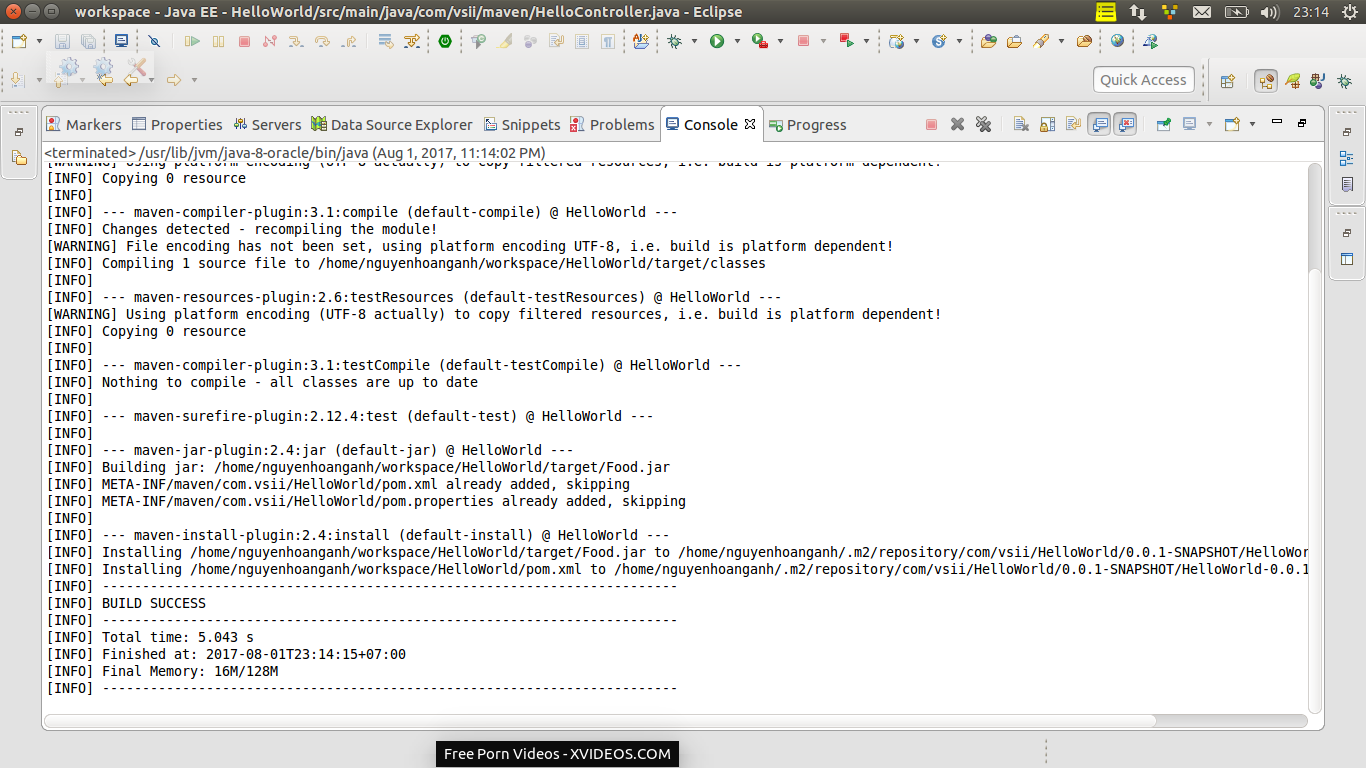Click the green Run button in the toolbar
1366x768 pixels.
[717, 41]
